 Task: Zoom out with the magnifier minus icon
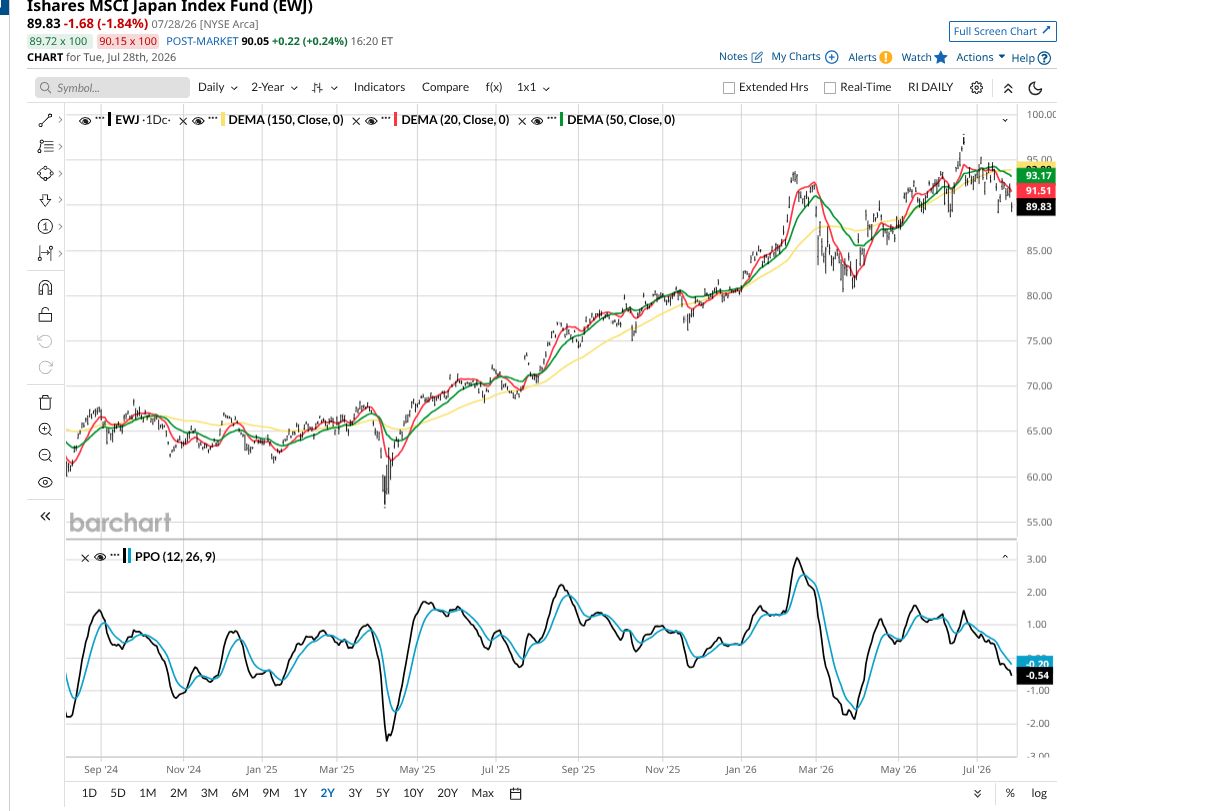(x=45, y=455)
